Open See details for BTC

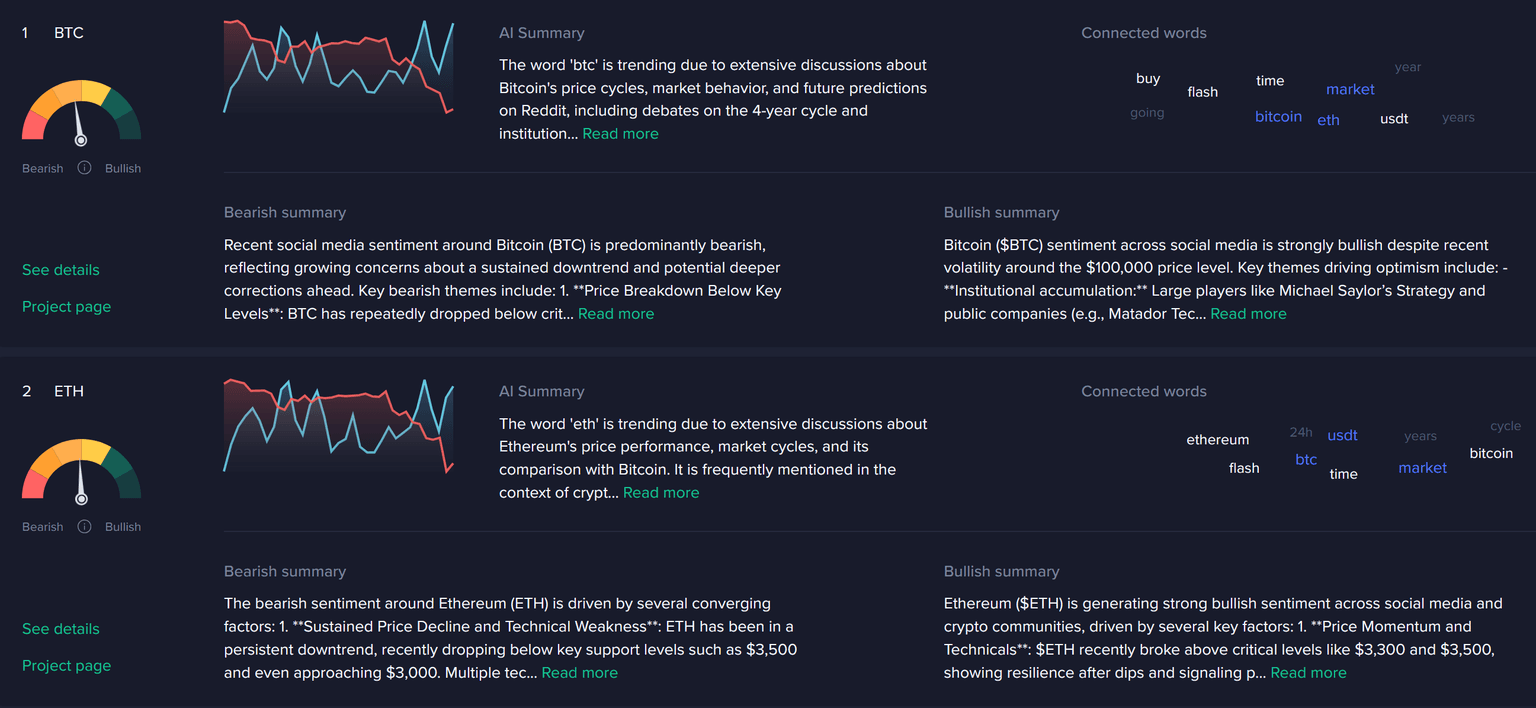tap(61, 270)
